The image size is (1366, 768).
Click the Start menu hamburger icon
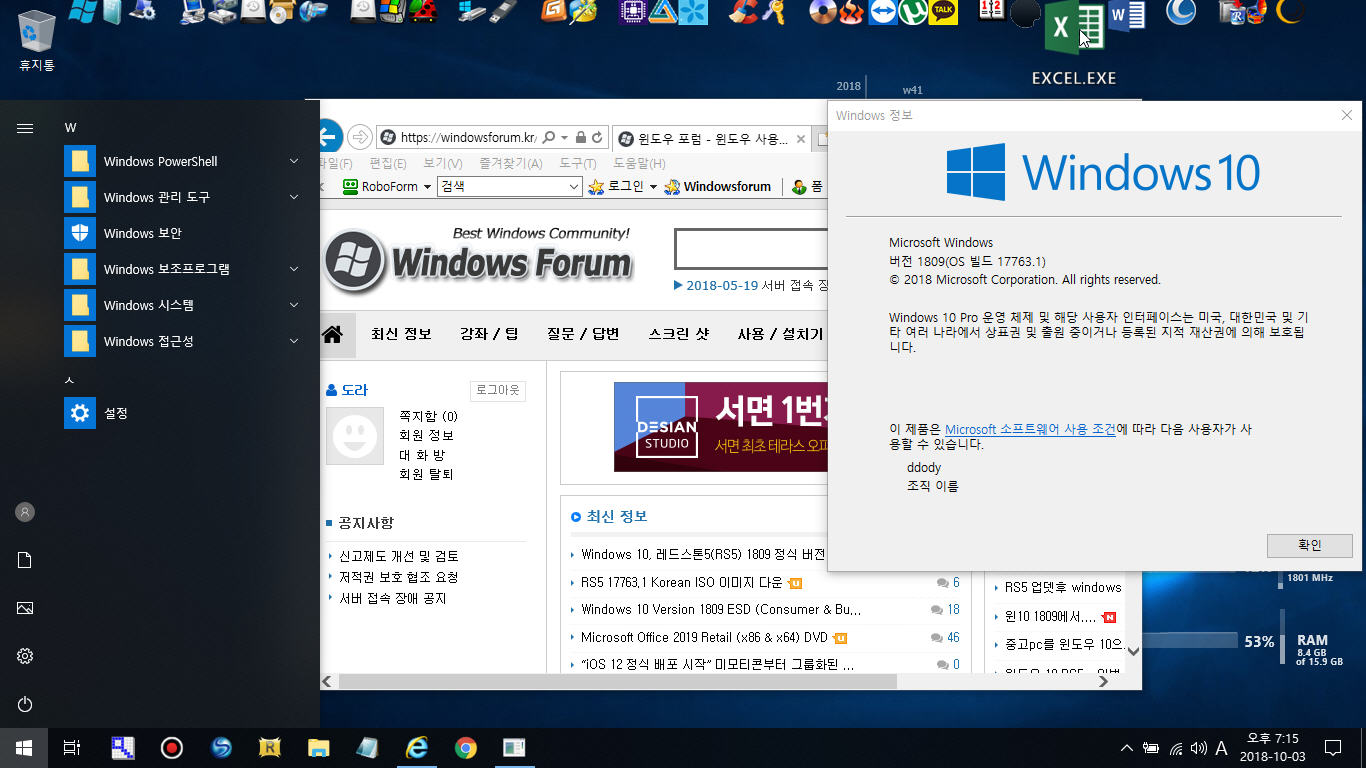click(25, 128)
